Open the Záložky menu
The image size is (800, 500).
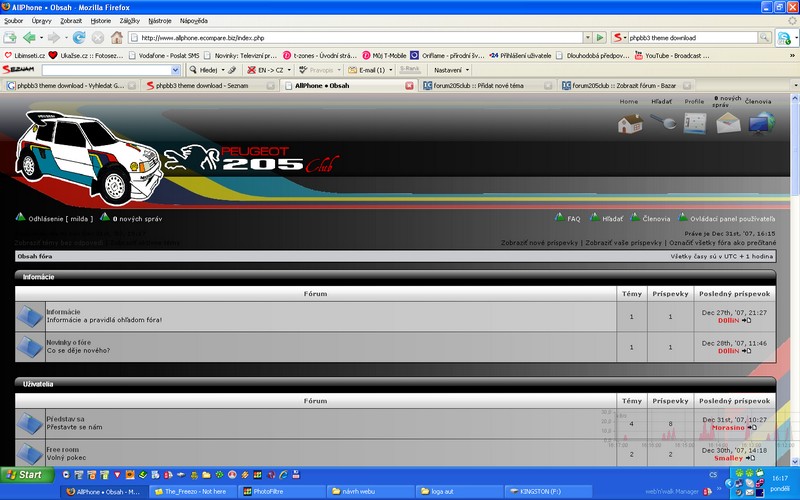[130, 20]
